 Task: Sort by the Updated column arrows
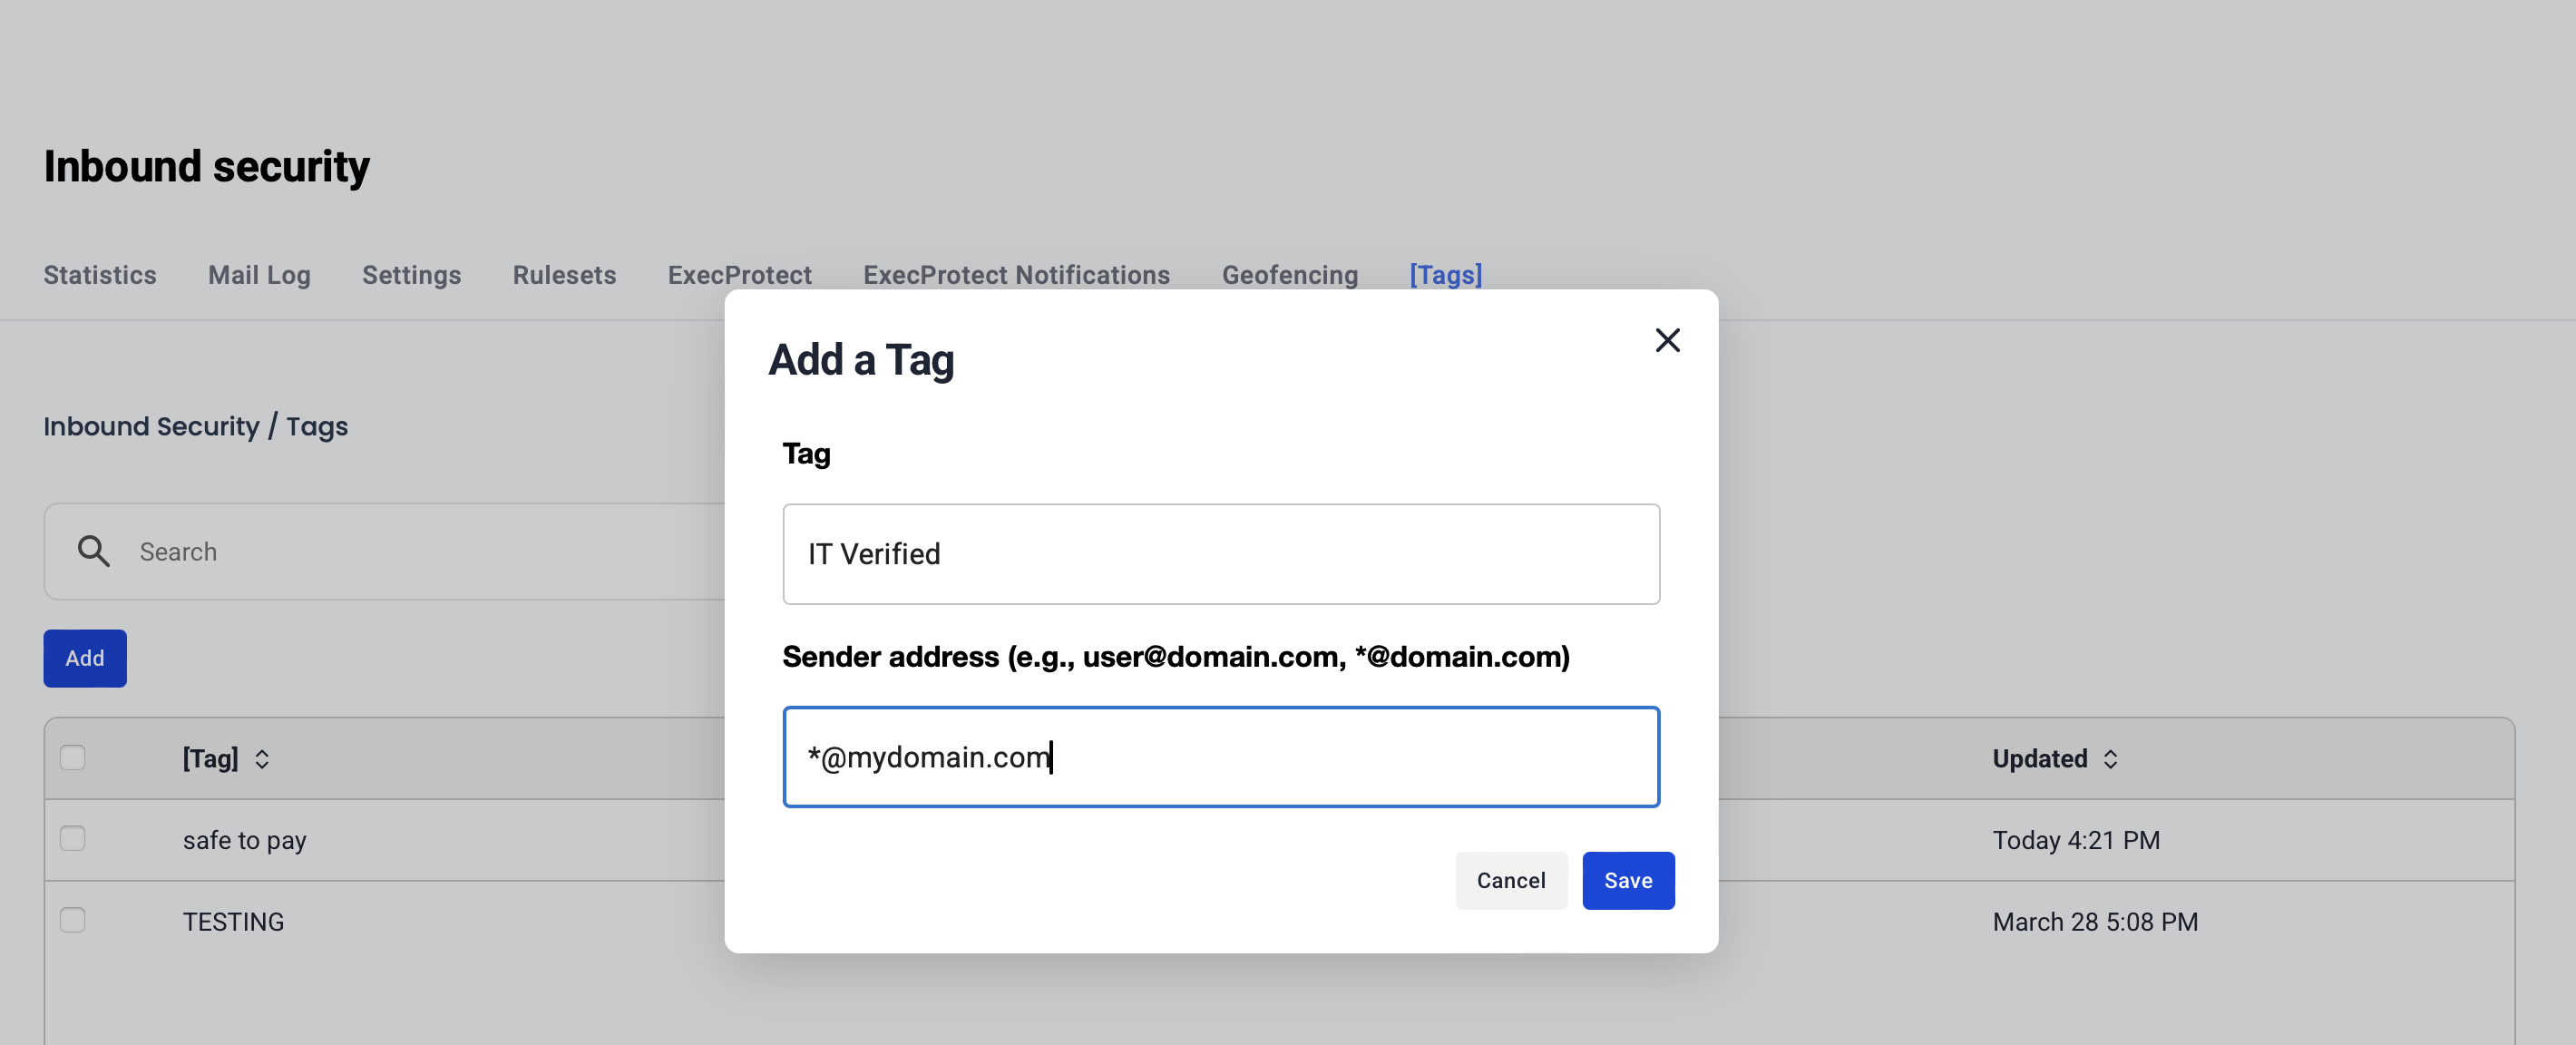pyautogui.click(x=2110, y=759)
